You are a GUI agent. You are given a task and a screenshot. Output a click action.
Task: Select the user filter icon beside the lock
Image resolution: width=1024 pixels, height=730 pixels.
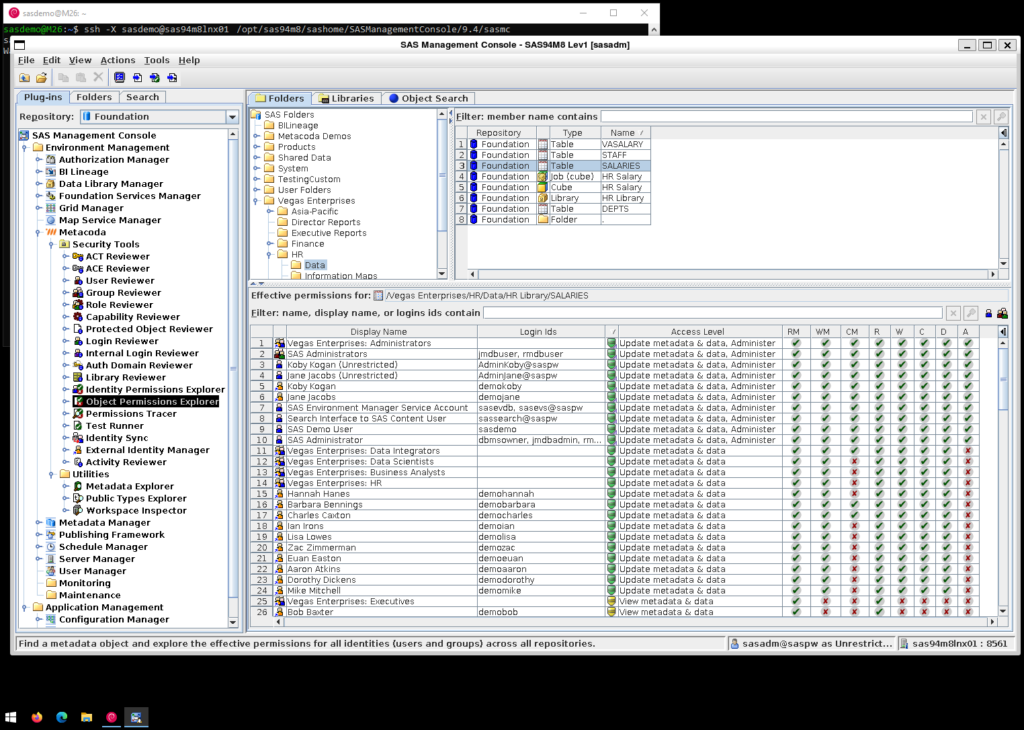(x=988, y=313)
